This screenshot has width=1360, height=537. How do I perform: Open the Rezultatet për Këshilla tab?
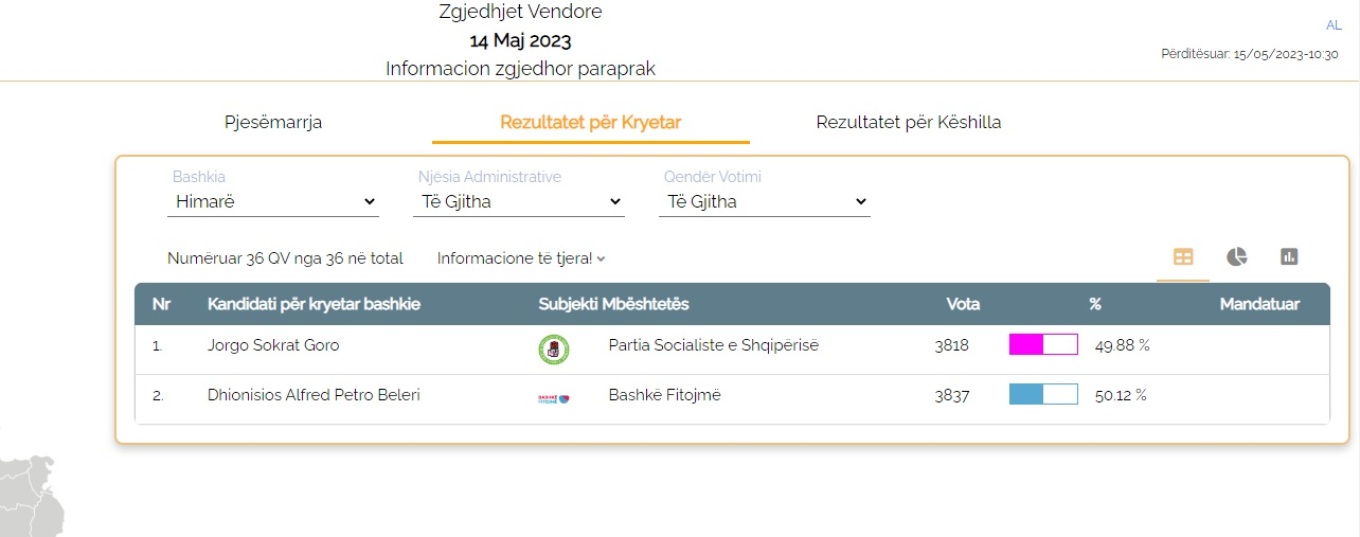(908, 123)
